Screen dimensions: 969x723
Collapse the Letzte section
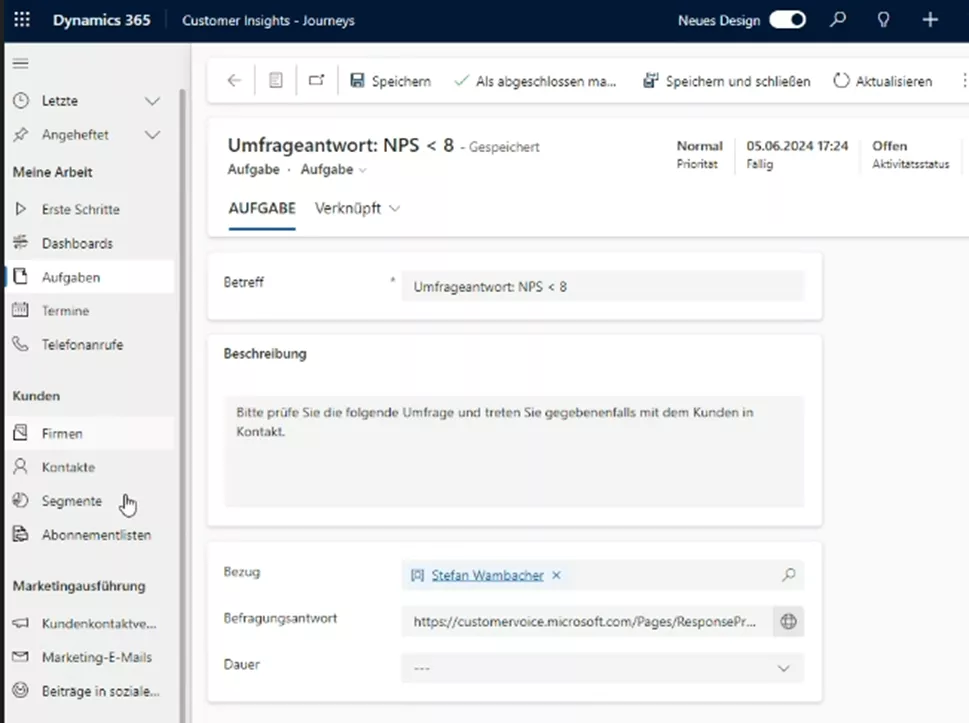pyautogui.click(x=152, y=100)
